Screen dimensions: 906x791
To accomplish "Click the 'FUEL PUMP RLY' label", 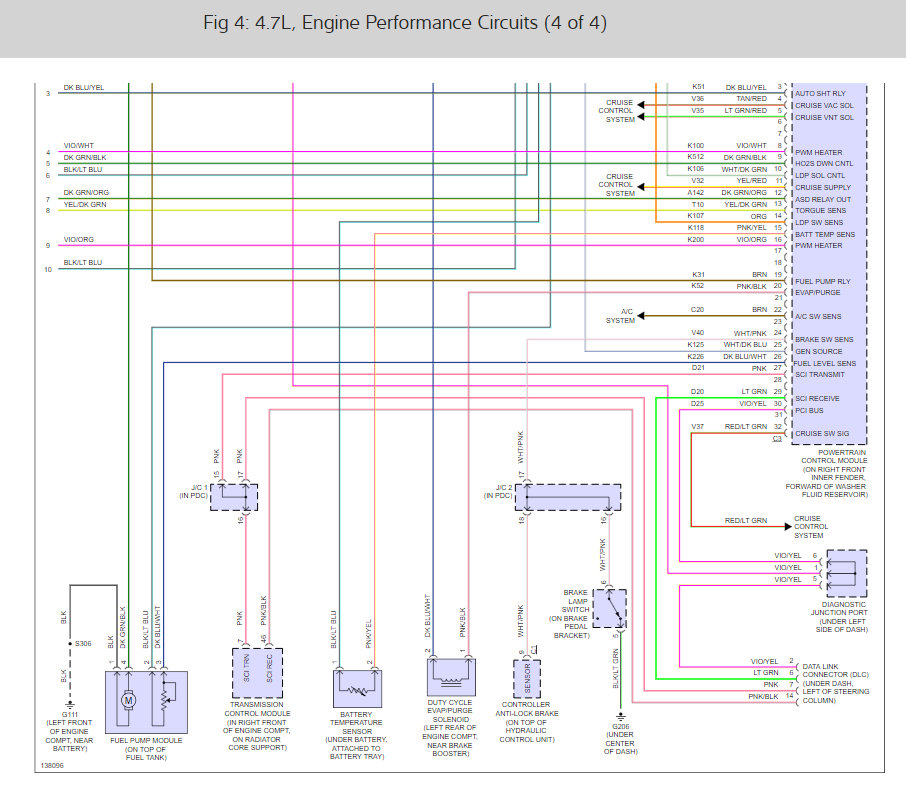I will click(823, 281).
